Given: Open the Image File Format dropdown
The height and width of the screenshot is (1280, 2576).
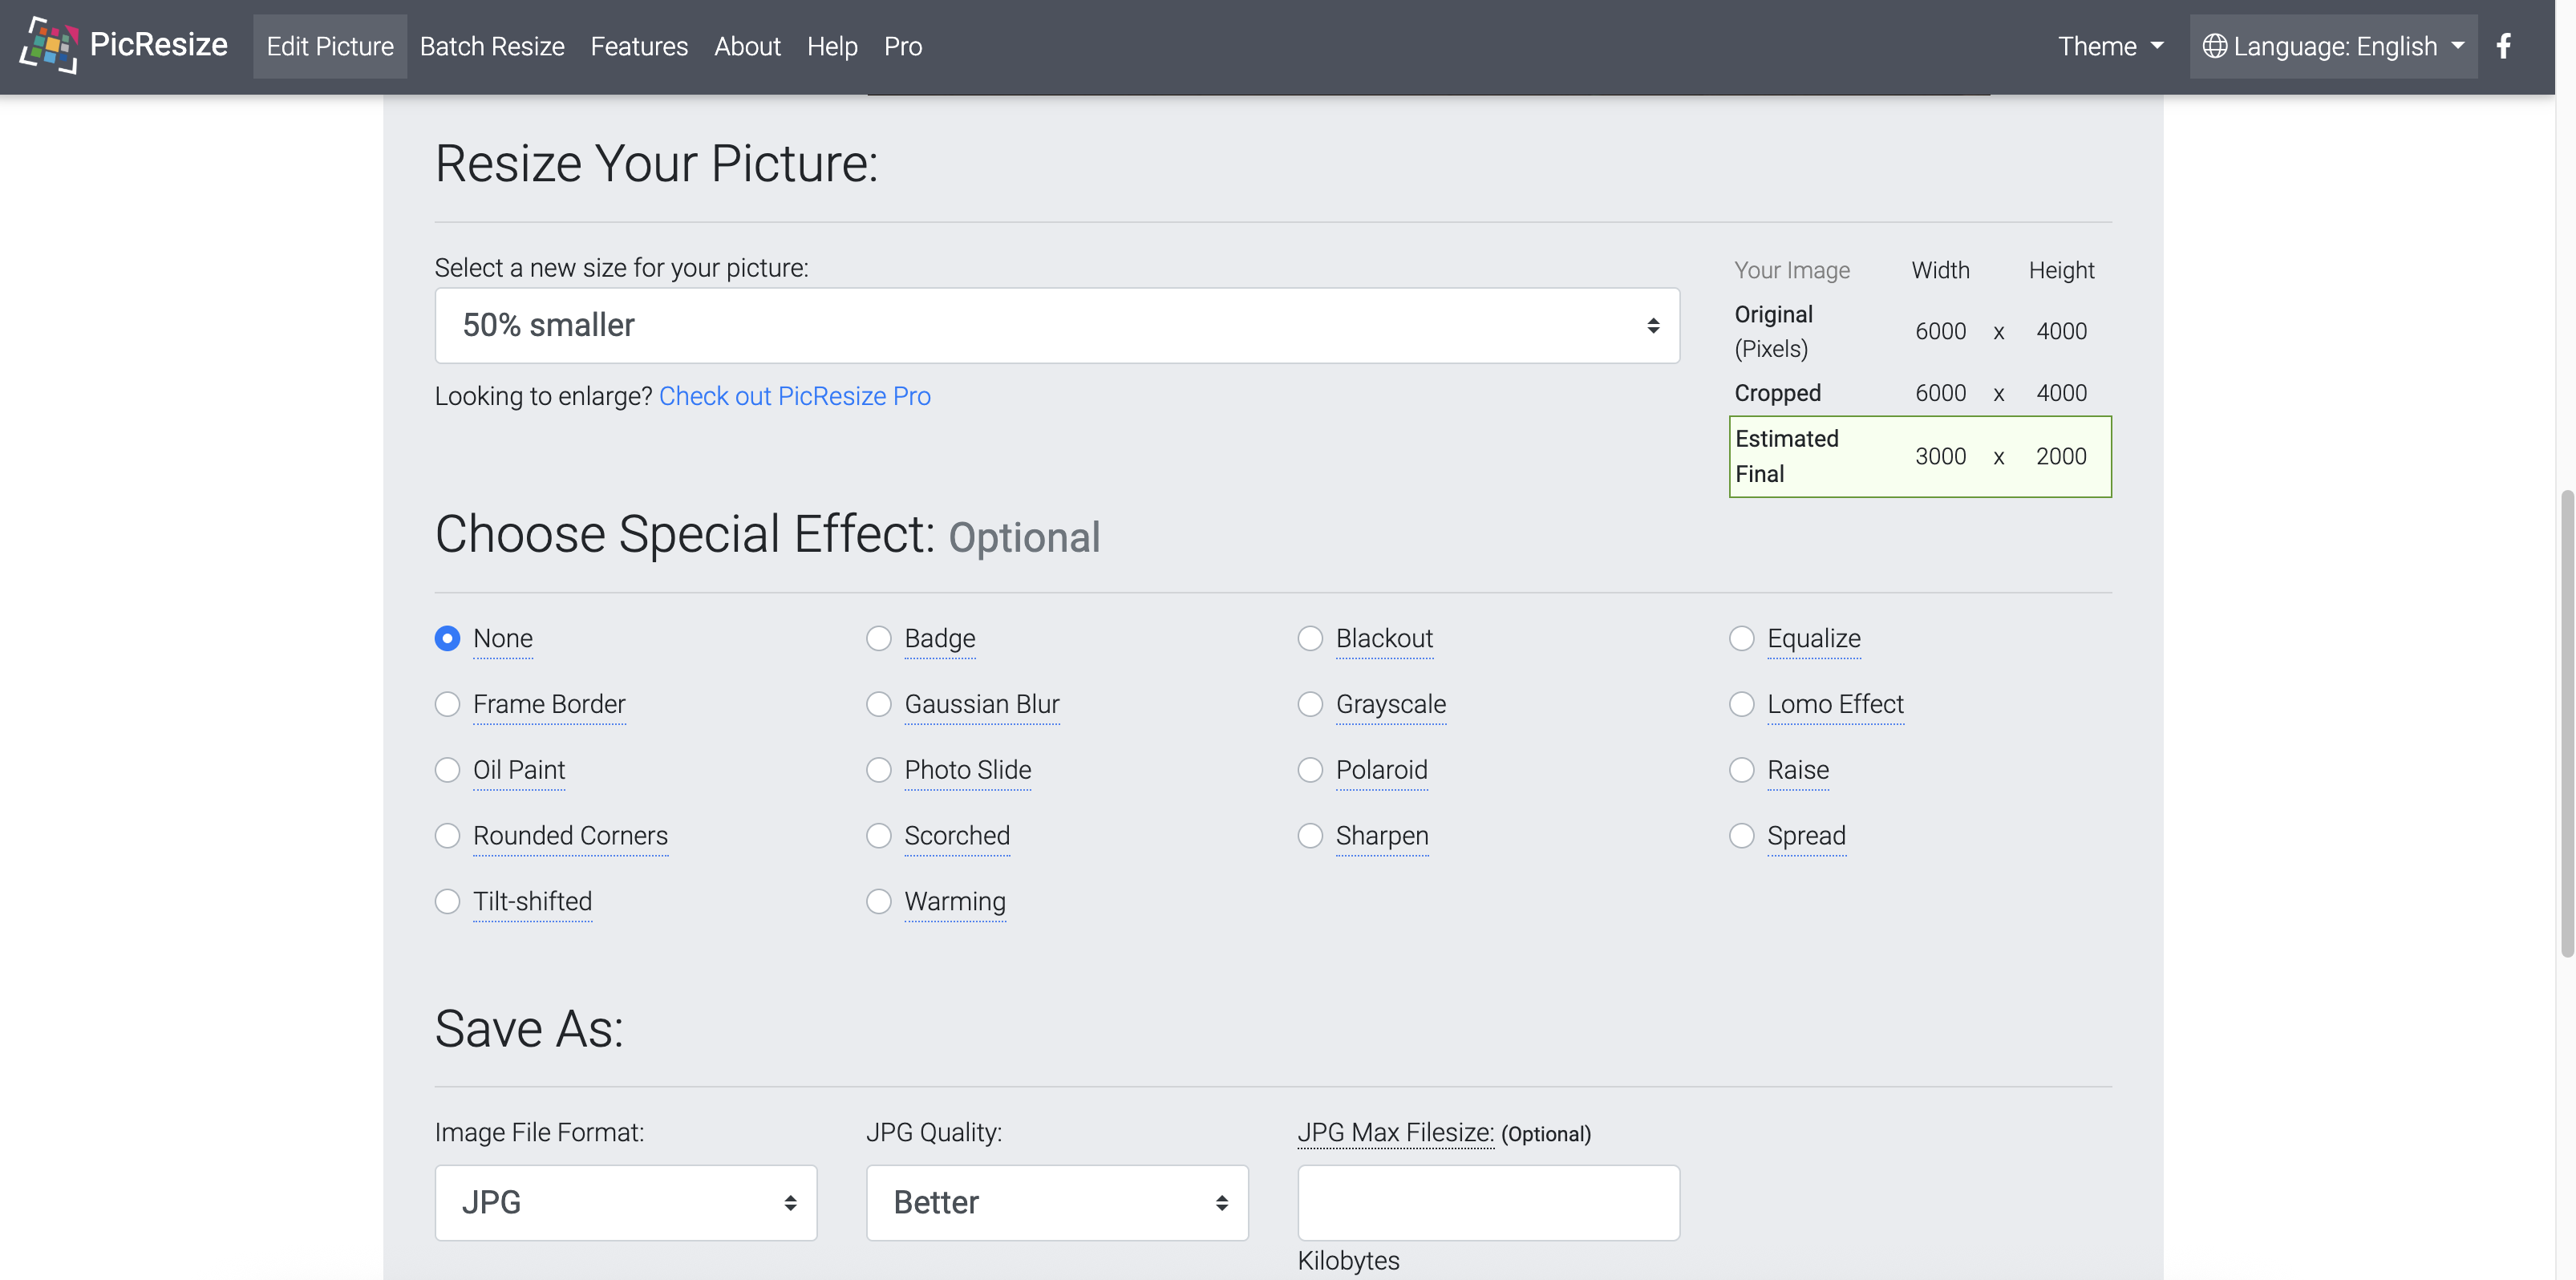Looking at the screenshot, I should pos(626,1202).
